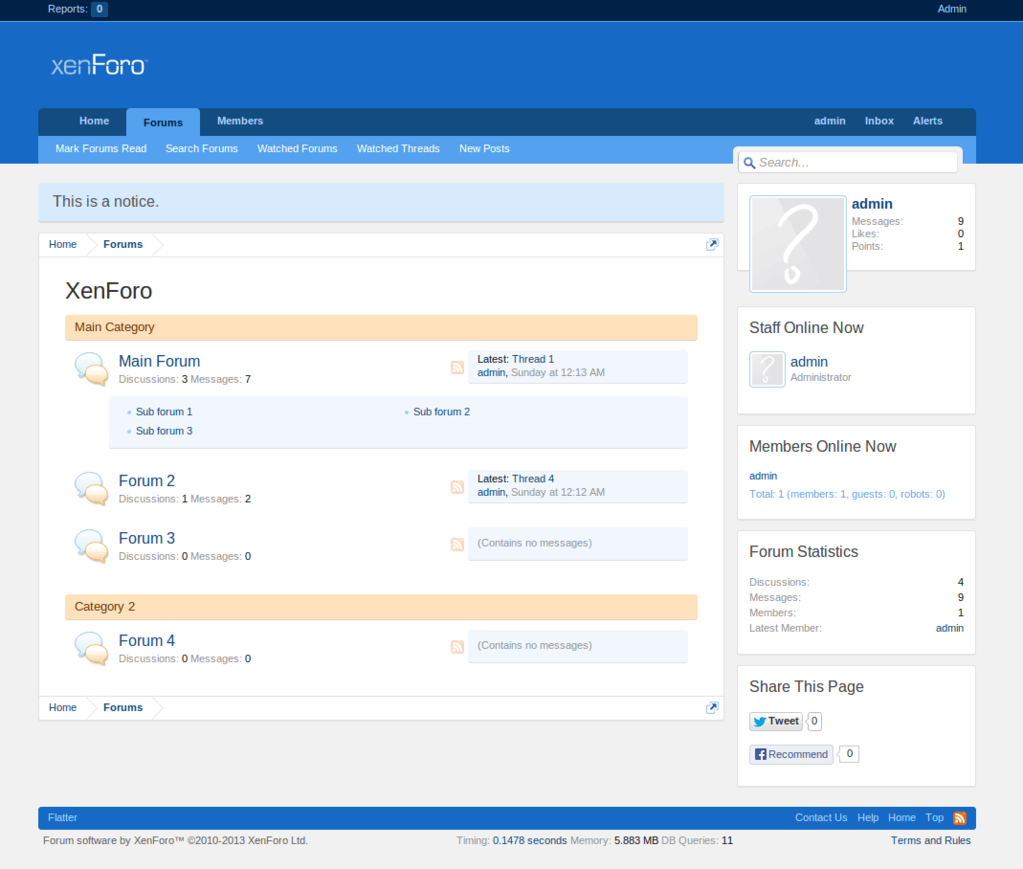
Task: Open the Inbox menu
Action: [x=879, y=121]
